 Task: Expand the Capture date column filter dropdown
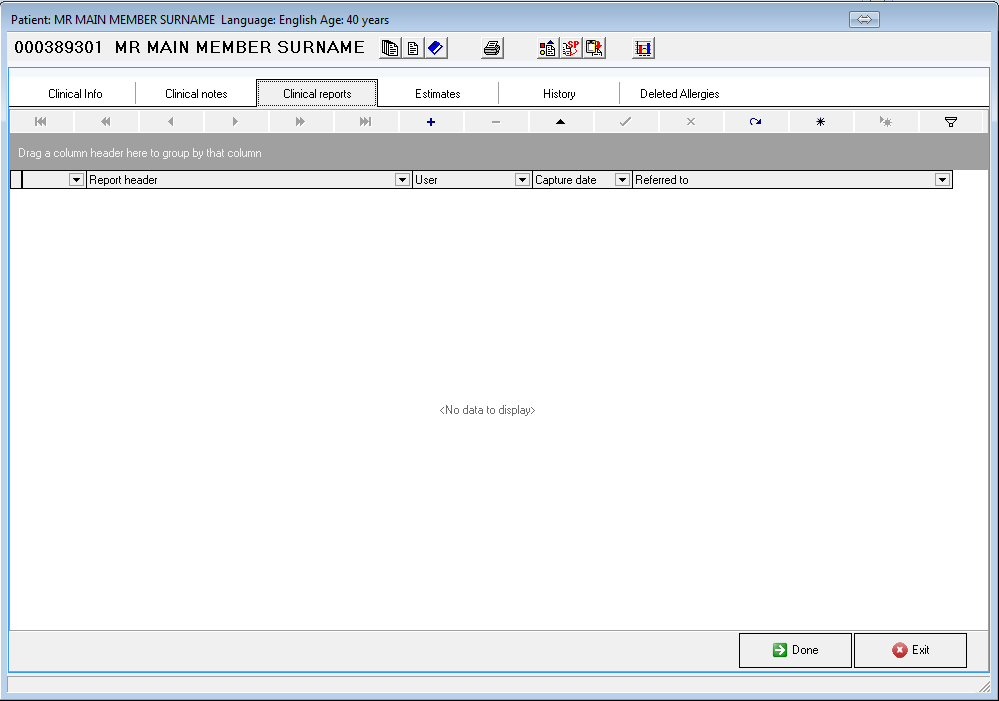coord(622,180)
